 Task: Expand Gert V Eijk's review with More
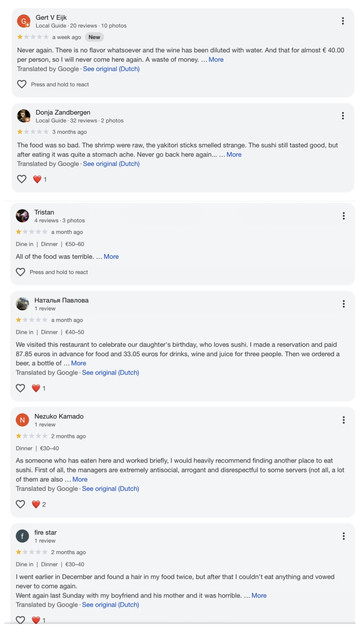(216, 60)
